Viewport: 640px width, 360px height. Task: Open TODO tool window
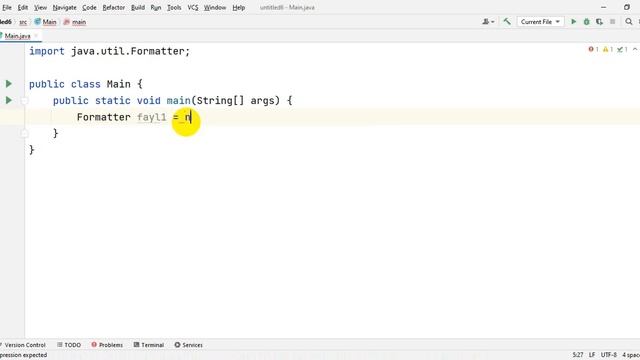(x=69, y=345)
